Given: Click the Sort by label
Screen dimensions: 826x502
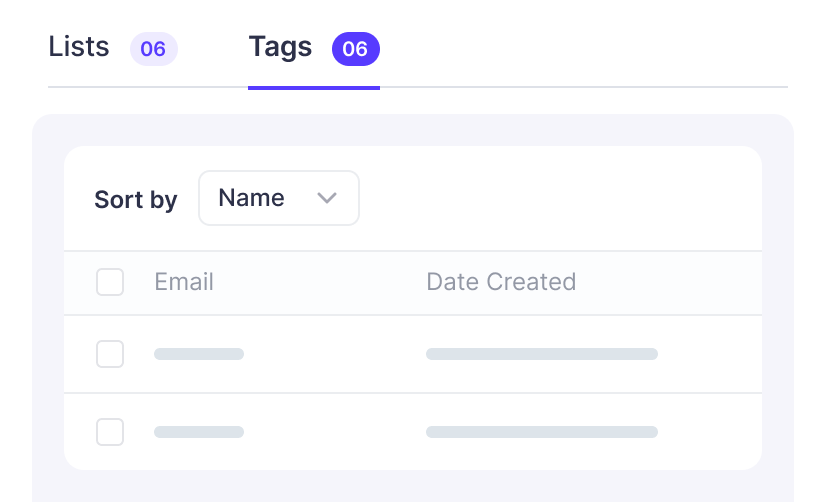Looking at the screenshot, I should (135, 200).
